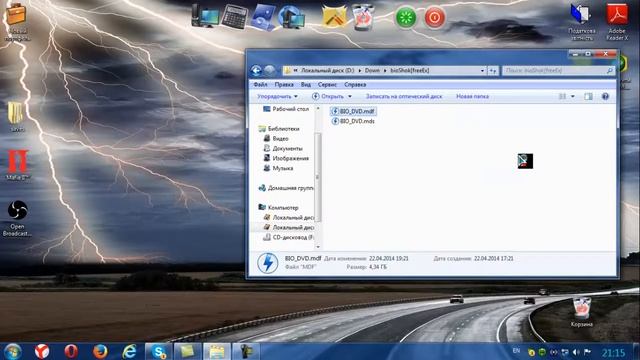Open the view options dropdown arrow

click(573, 96)
